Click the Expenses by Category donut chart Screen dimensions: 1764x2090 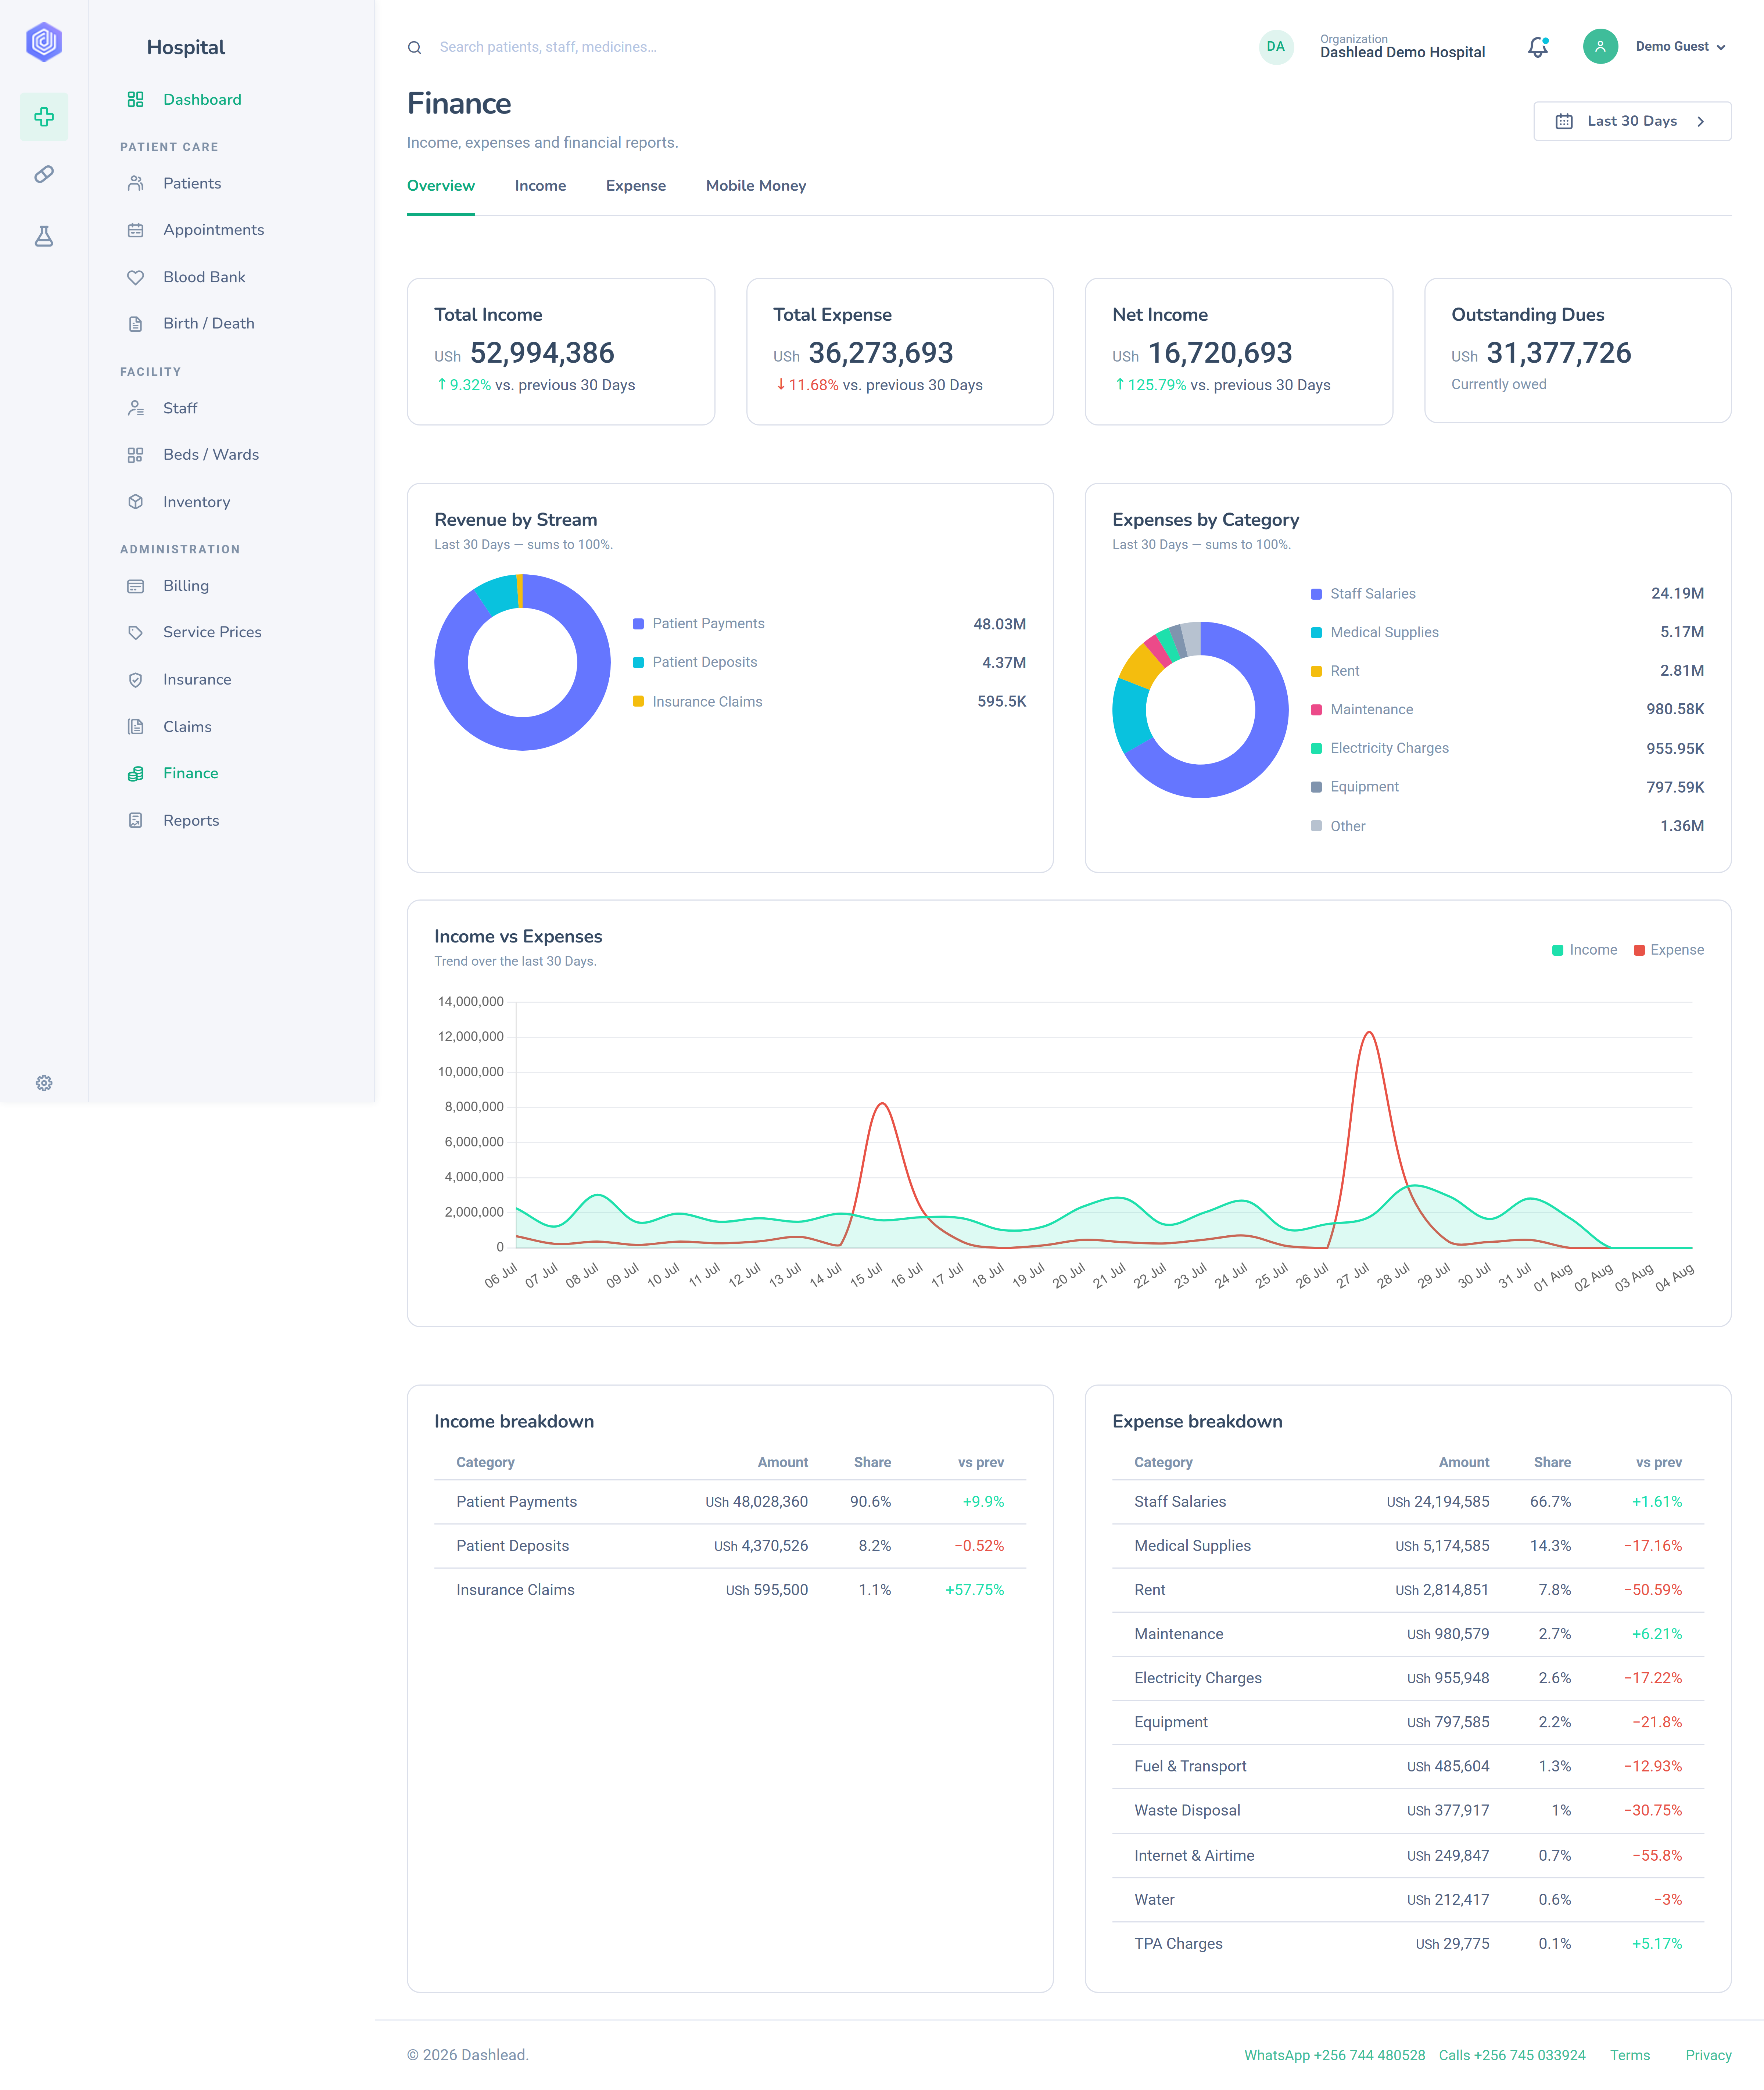click(1200, 710)
